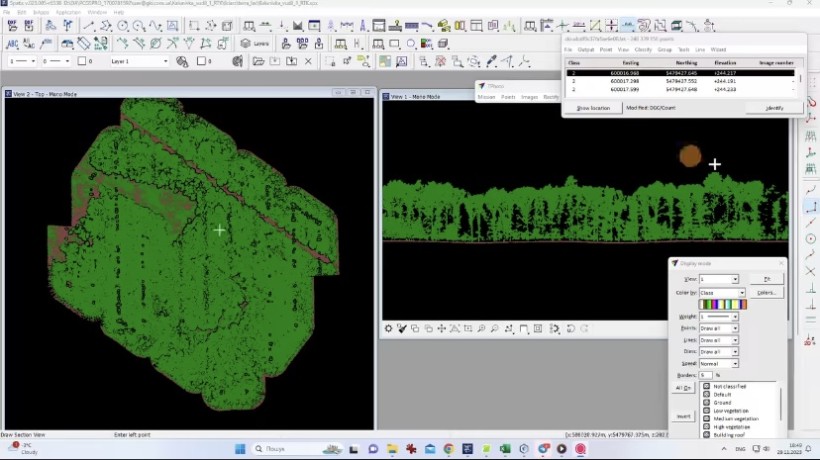This screenshot has width=820, height=460.
Task: Open the Output menu in points window
Action: click(x=586, y=49)
